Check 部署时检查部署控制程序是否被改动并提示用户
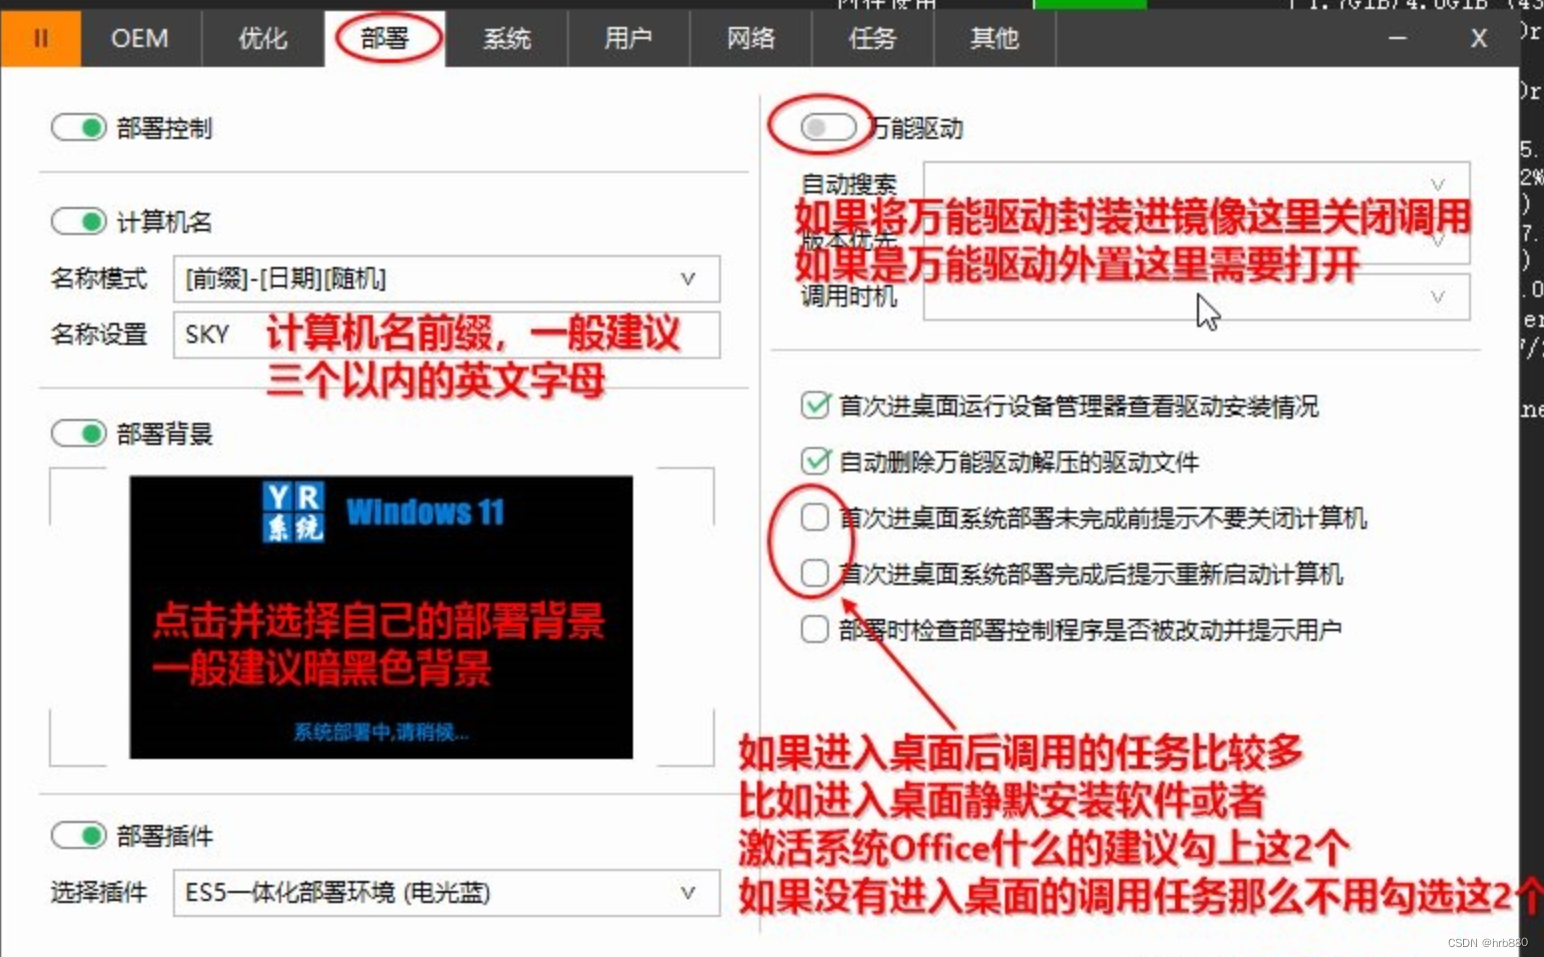 [815, 629]
